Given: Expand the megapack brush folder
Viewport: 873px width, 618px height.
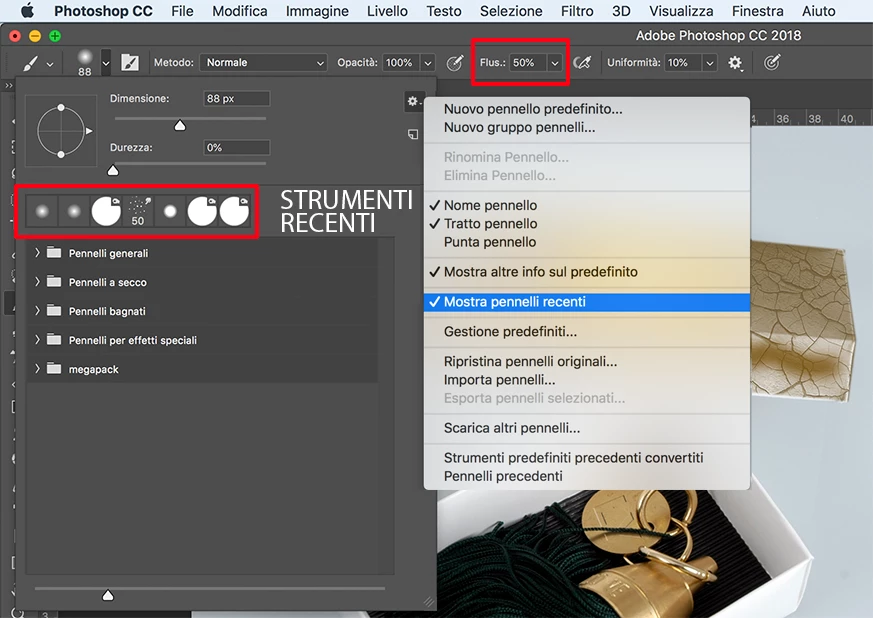Looking at the screenshot, I should coord(37,369).
